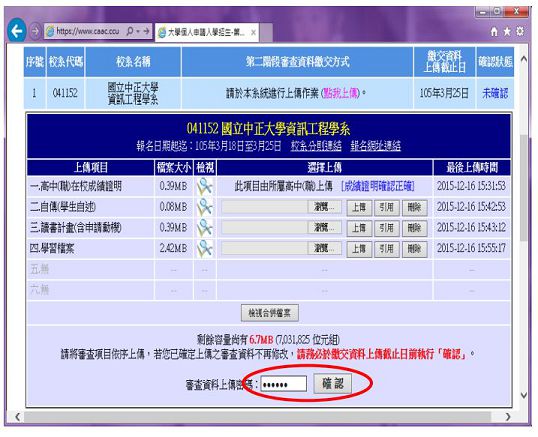Click the search magnifier in address bar
Viewport: 538px width, 437px height.
click(x=130, y=31)
